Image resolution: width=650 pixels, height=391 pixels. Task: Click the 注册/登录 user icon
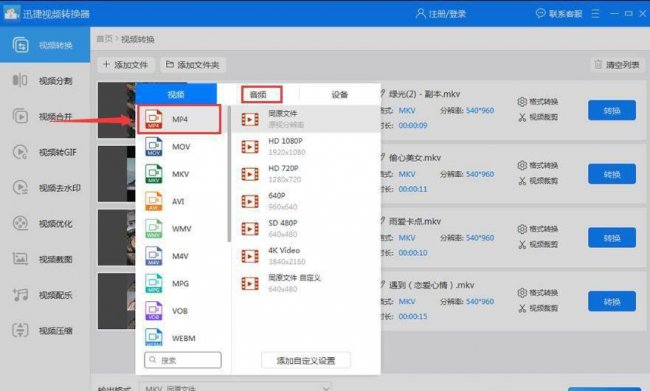(420, 13)
